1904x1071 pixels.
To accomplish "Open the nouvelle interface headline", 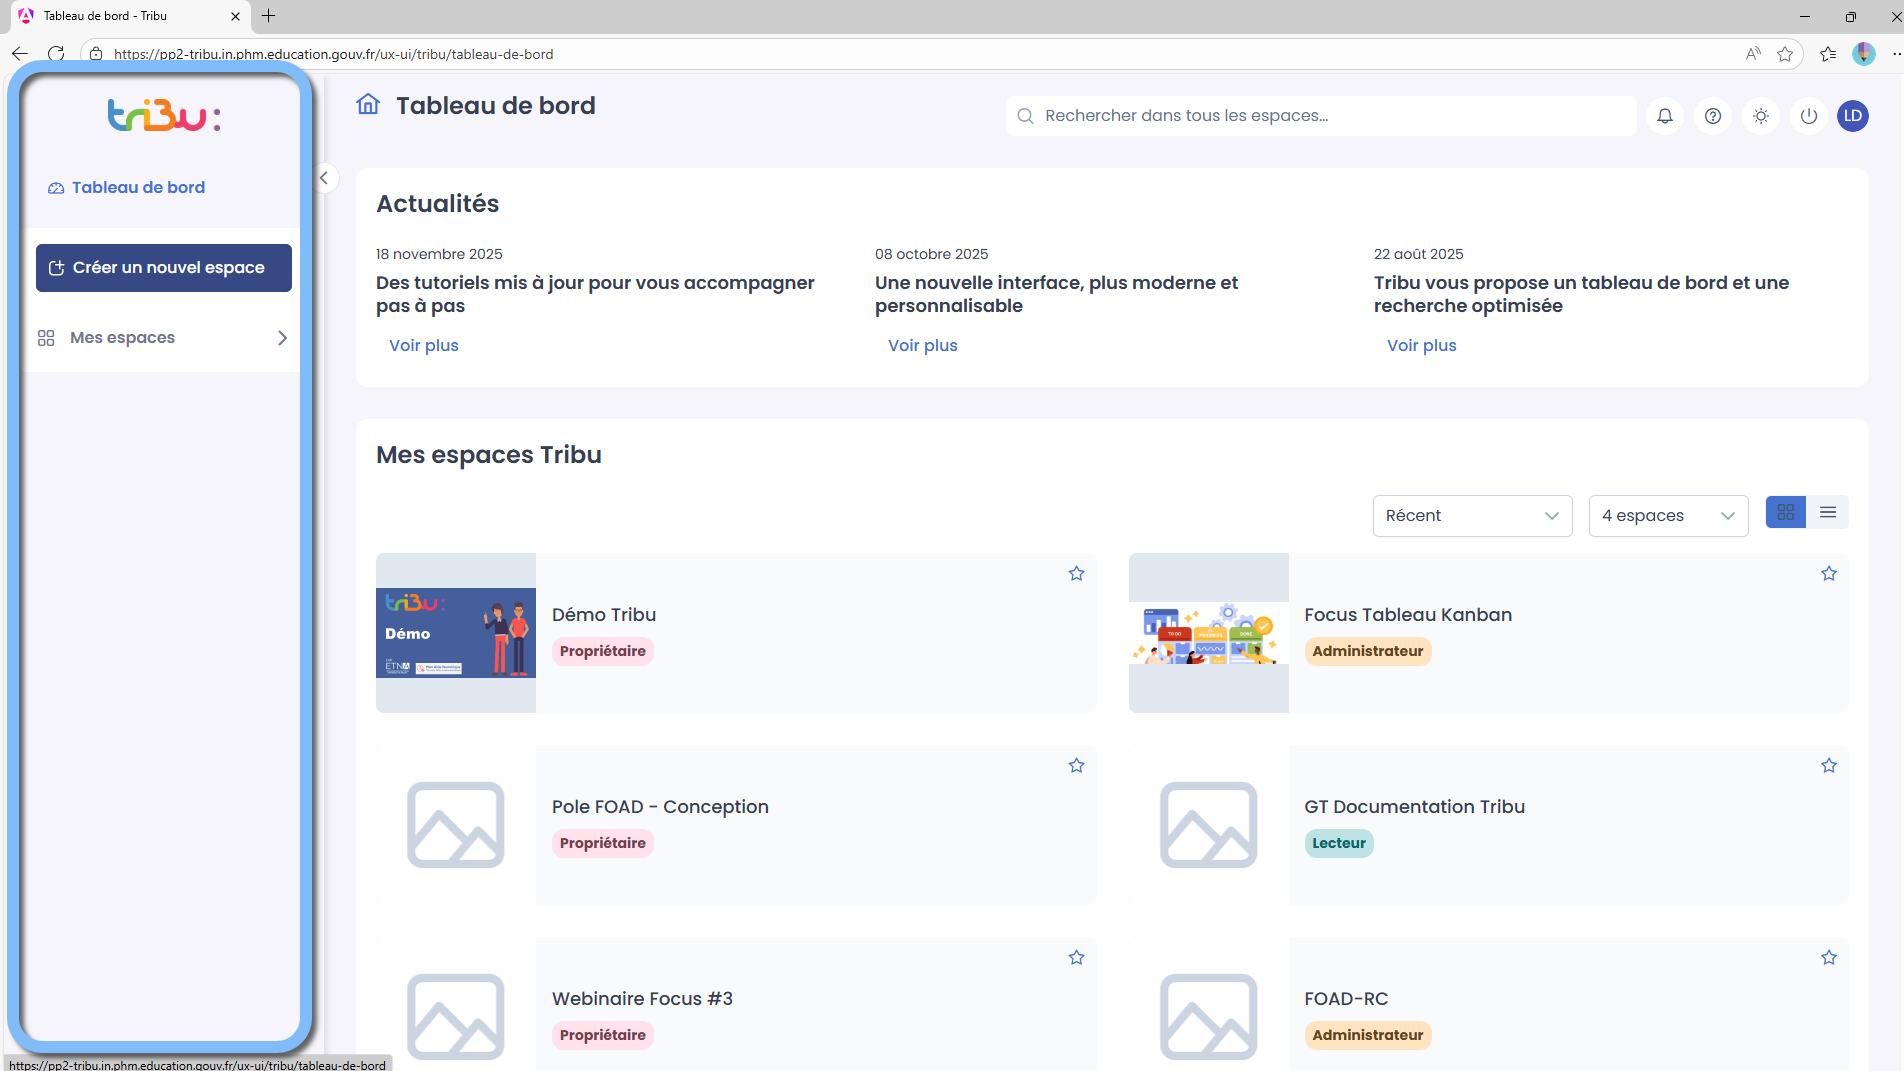I will coord(1056,294).
